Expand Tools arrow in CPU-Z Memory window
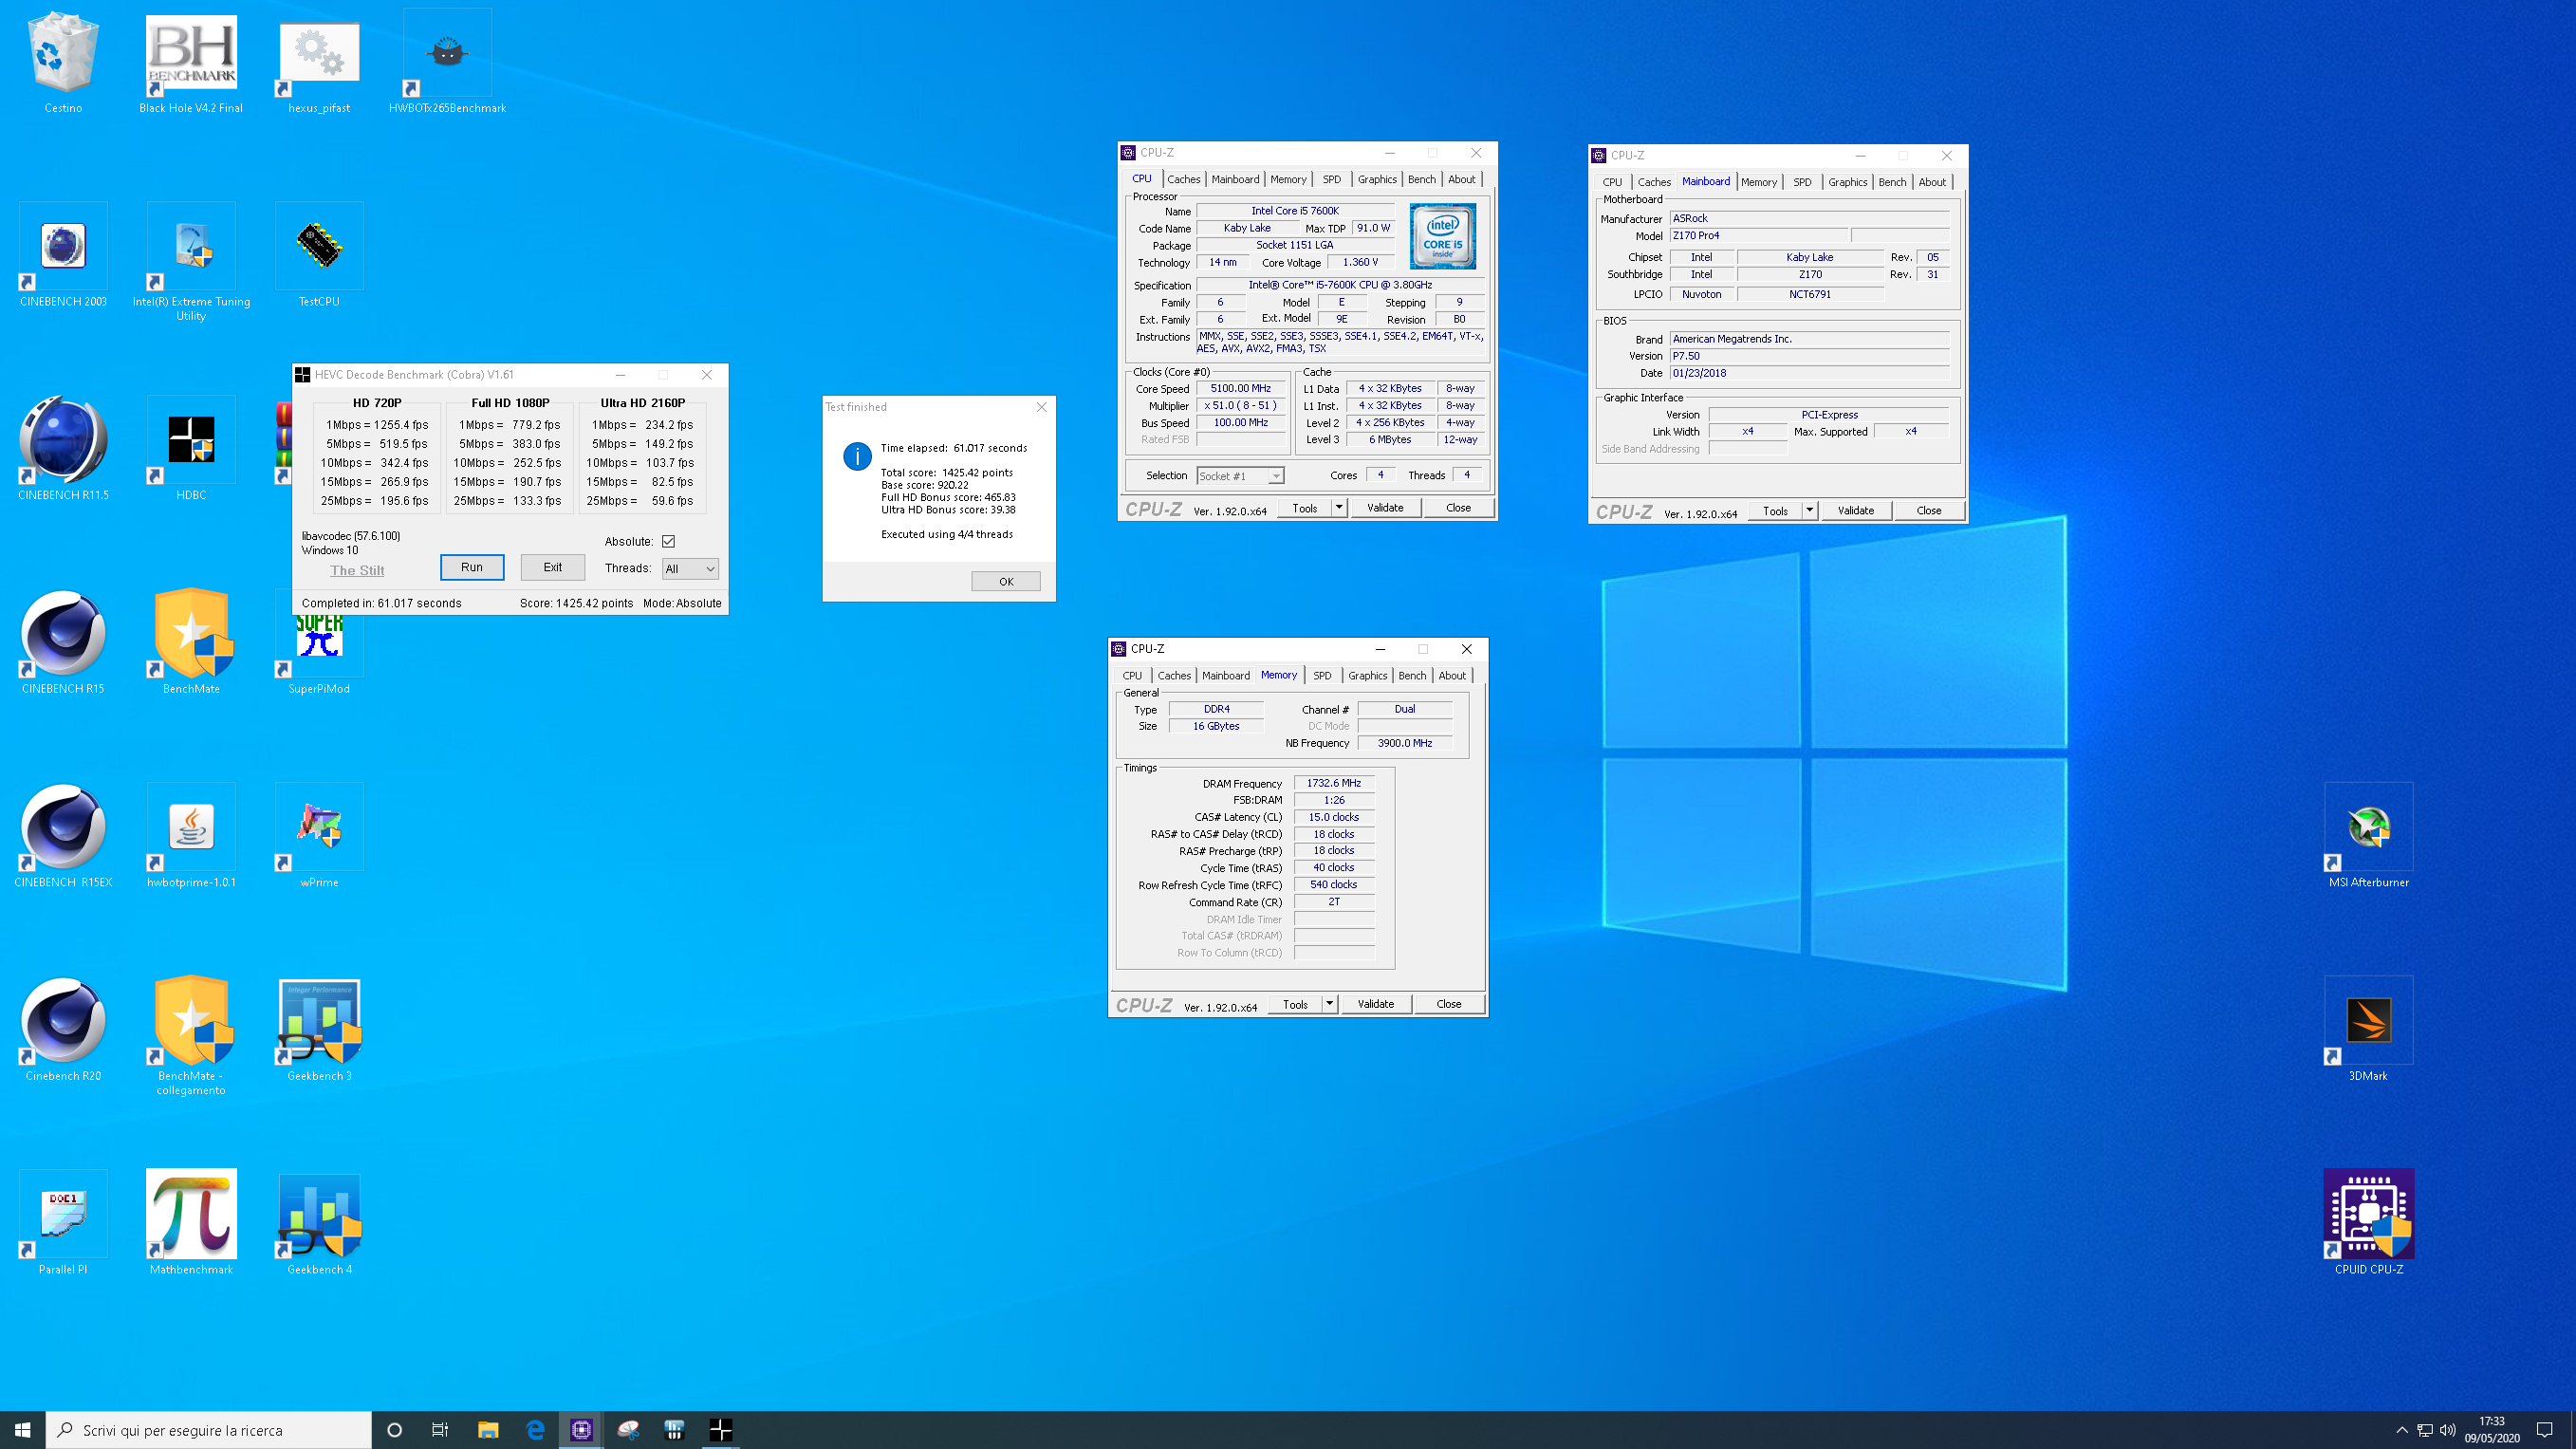This screenshot has height=1449, width=2576. (1328, 1004)
